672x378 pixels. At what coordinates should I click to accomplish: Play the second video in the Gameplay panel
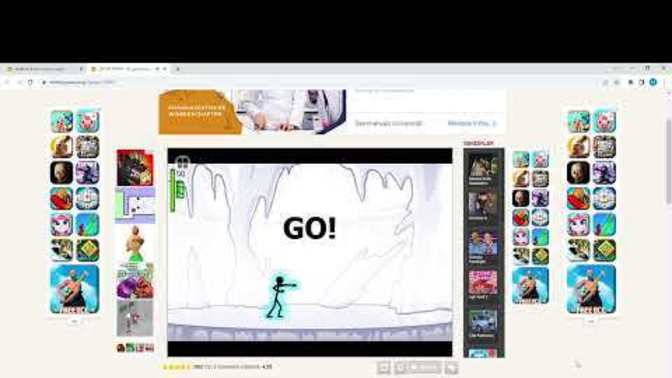point(483,204)
